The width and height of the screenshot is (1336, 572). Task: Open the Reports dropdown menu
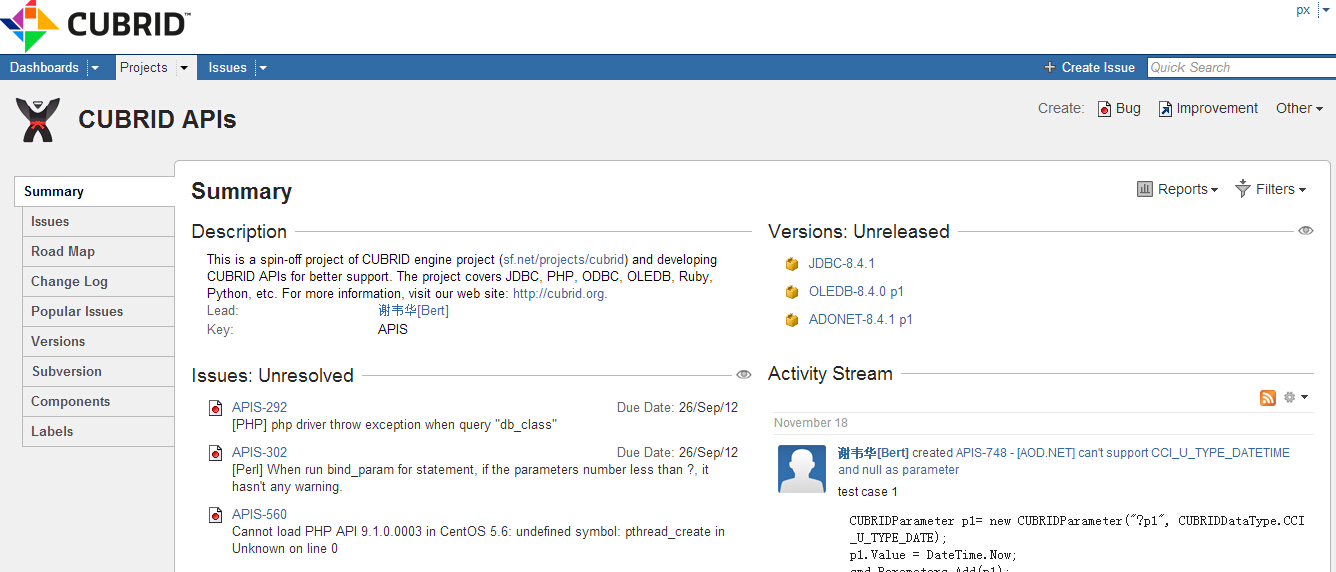(1178, 189)
